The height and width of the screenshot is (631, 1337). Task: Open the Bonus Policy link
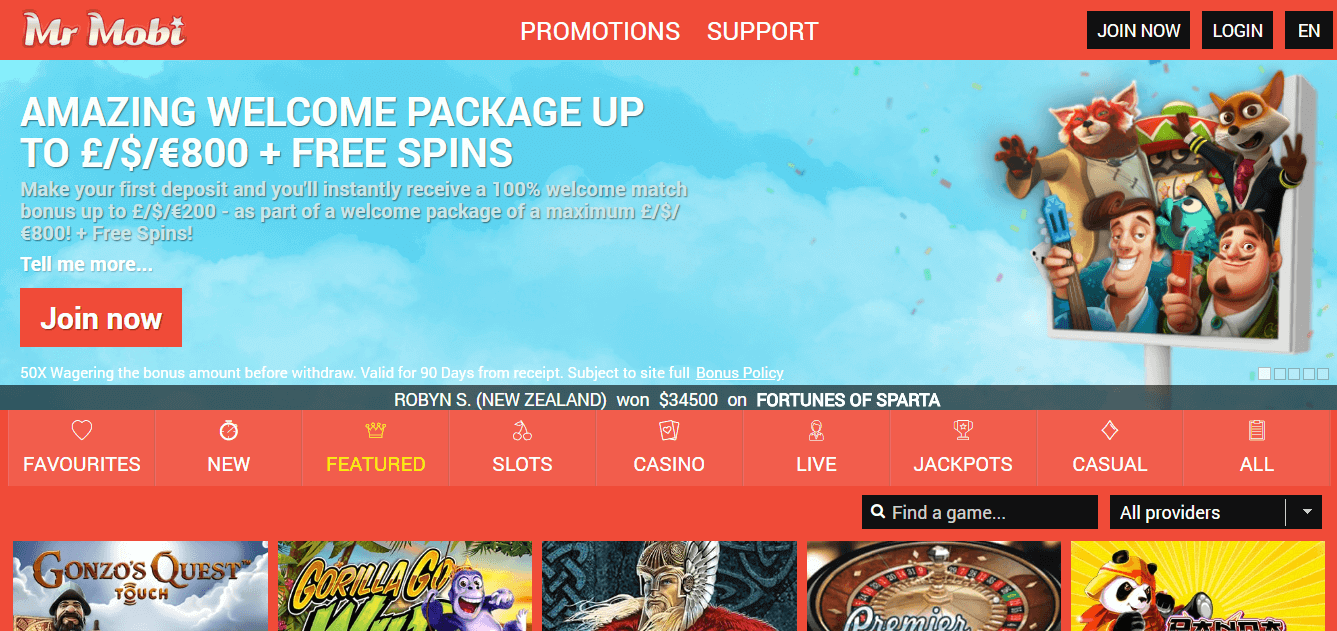click(740, 373)
